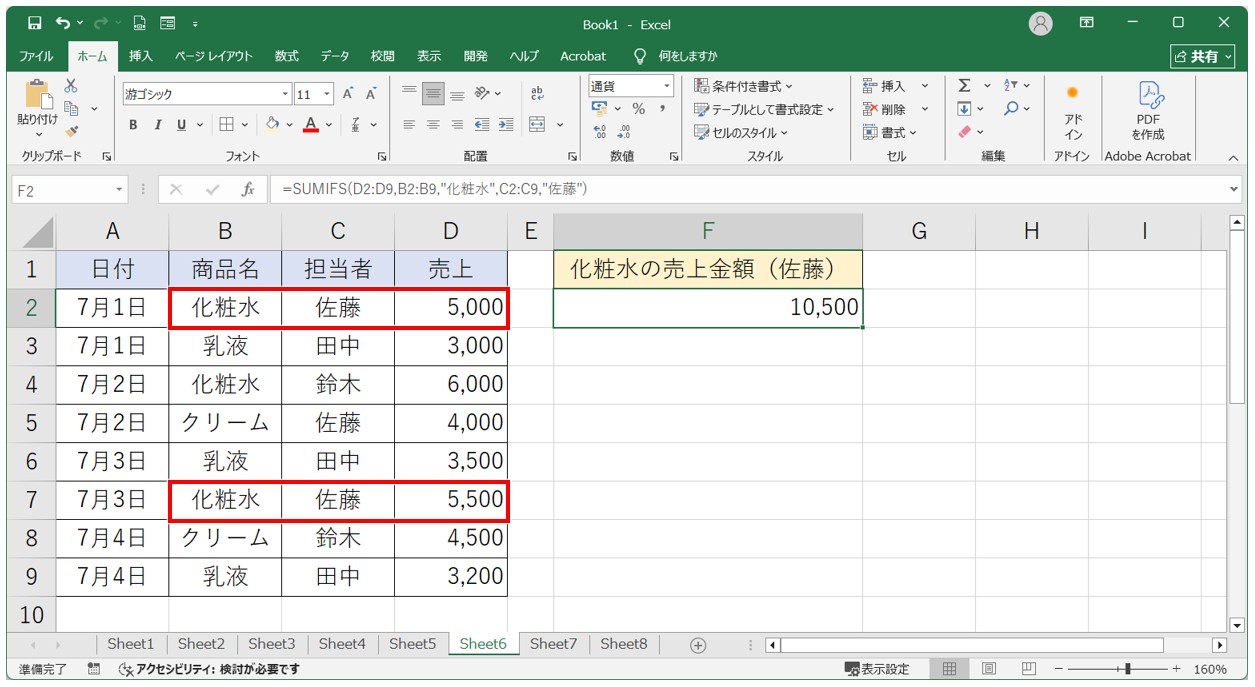
Task: Align text to the right
Action: click(x=457, y=125)
